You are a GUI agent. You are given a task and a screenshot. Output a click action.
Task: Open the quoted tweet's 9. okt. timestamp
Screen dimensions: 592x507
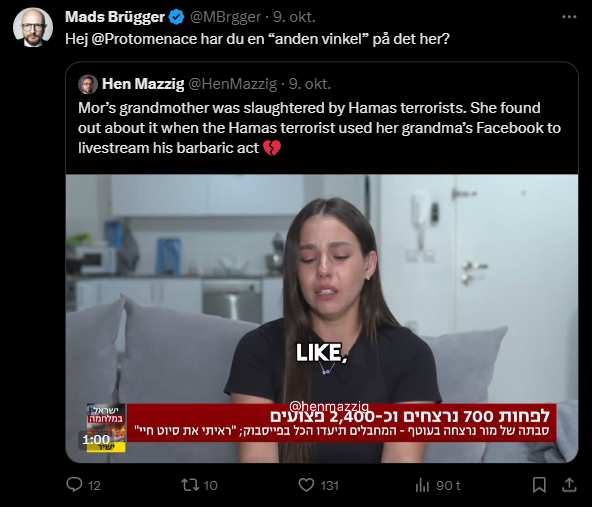(x=310, y=84)
